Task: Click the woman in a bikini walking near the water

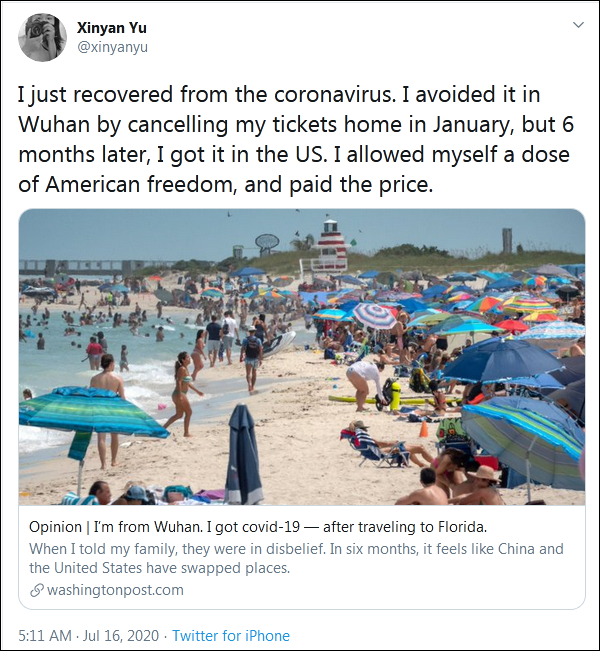Action: pos(181,391)
